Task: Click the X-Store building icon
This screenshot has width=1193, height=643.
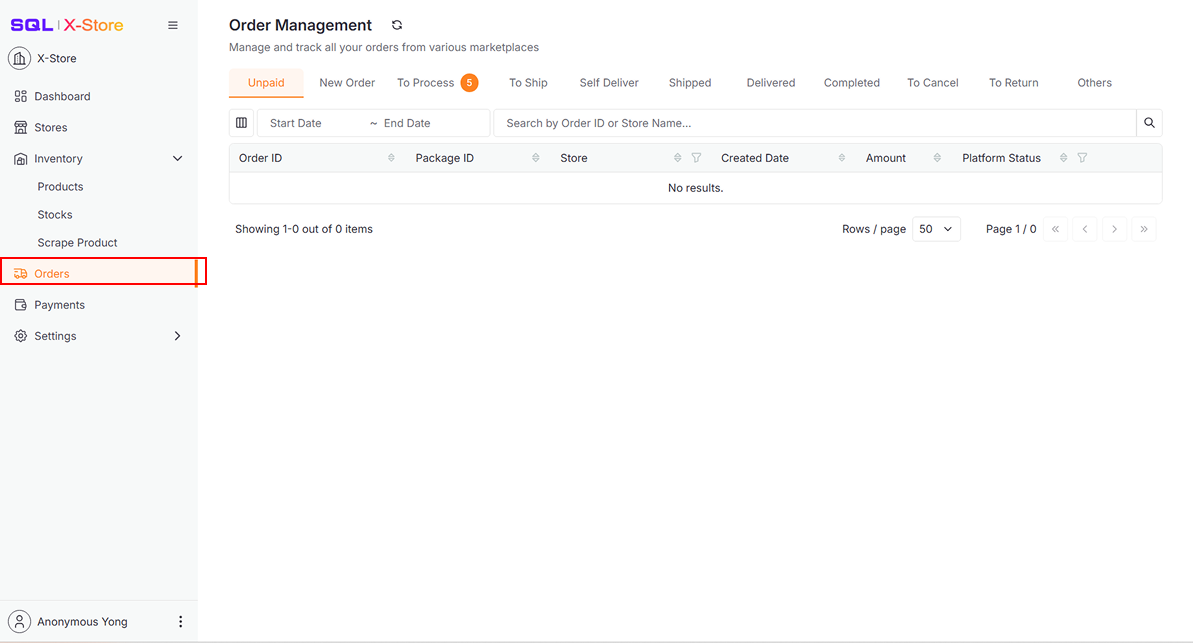Action: pos(19,58)
